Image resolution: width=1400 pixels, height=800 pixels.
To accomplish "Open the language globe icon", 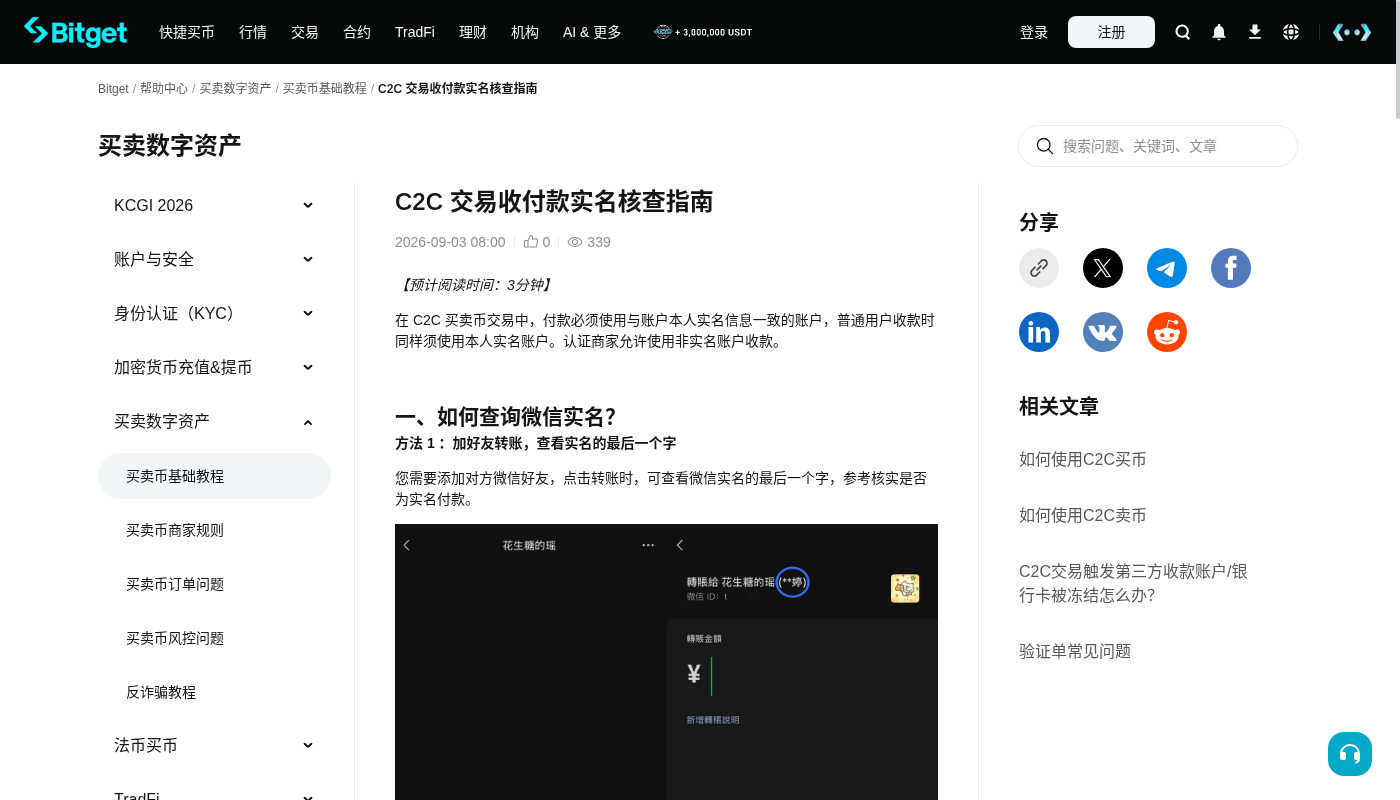I will tap(1291, 32).
